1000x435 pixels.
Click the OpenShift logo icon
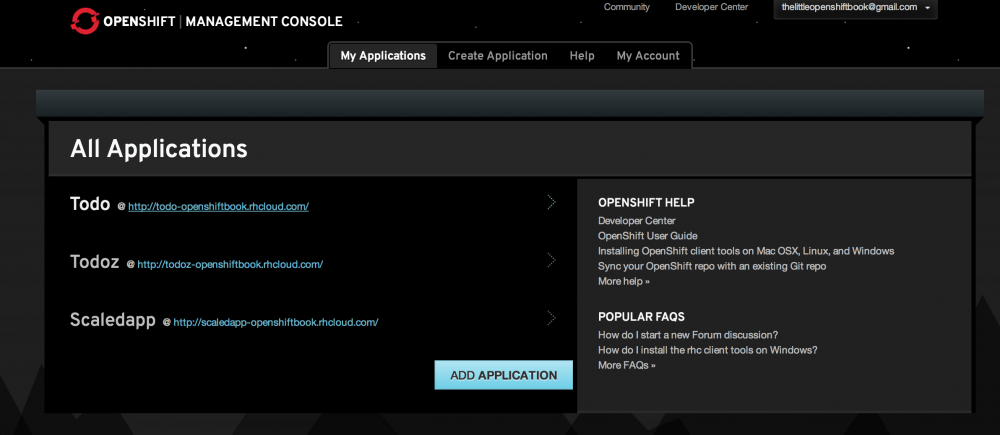(85, 20)
